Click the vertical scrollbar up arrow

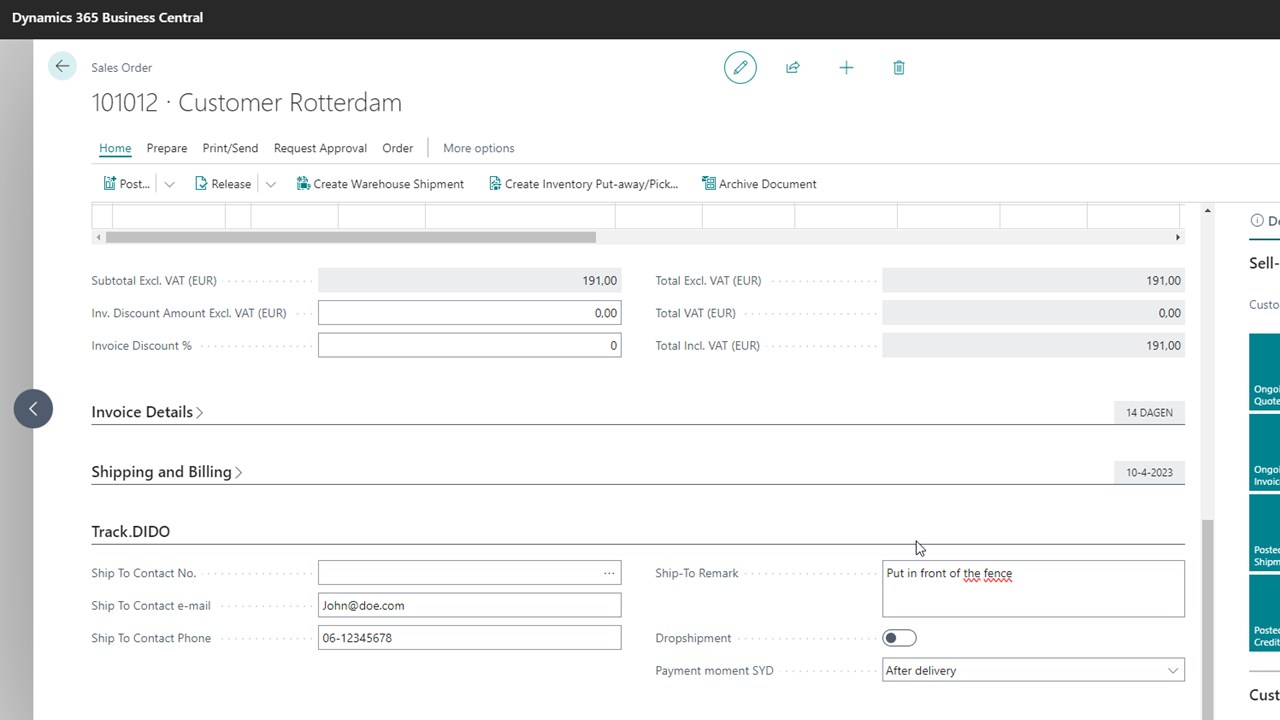(1207, 211)
